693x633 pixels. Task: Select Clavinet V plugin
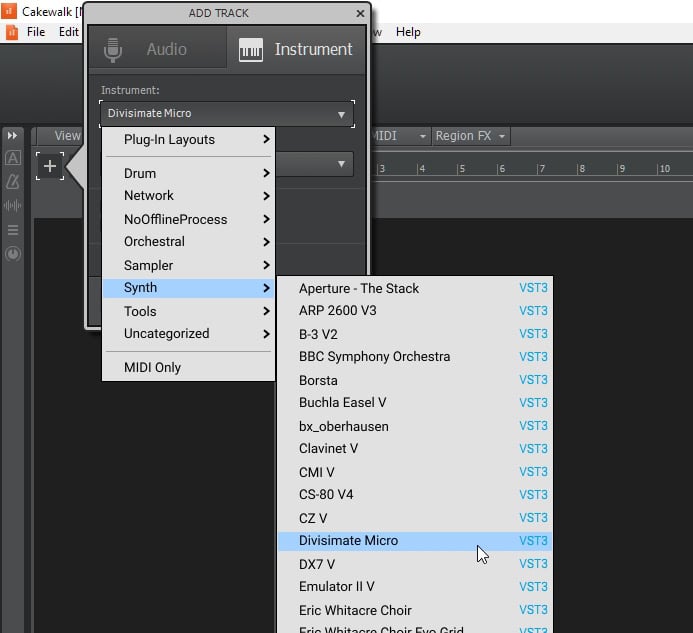click(x=415, y=449)
